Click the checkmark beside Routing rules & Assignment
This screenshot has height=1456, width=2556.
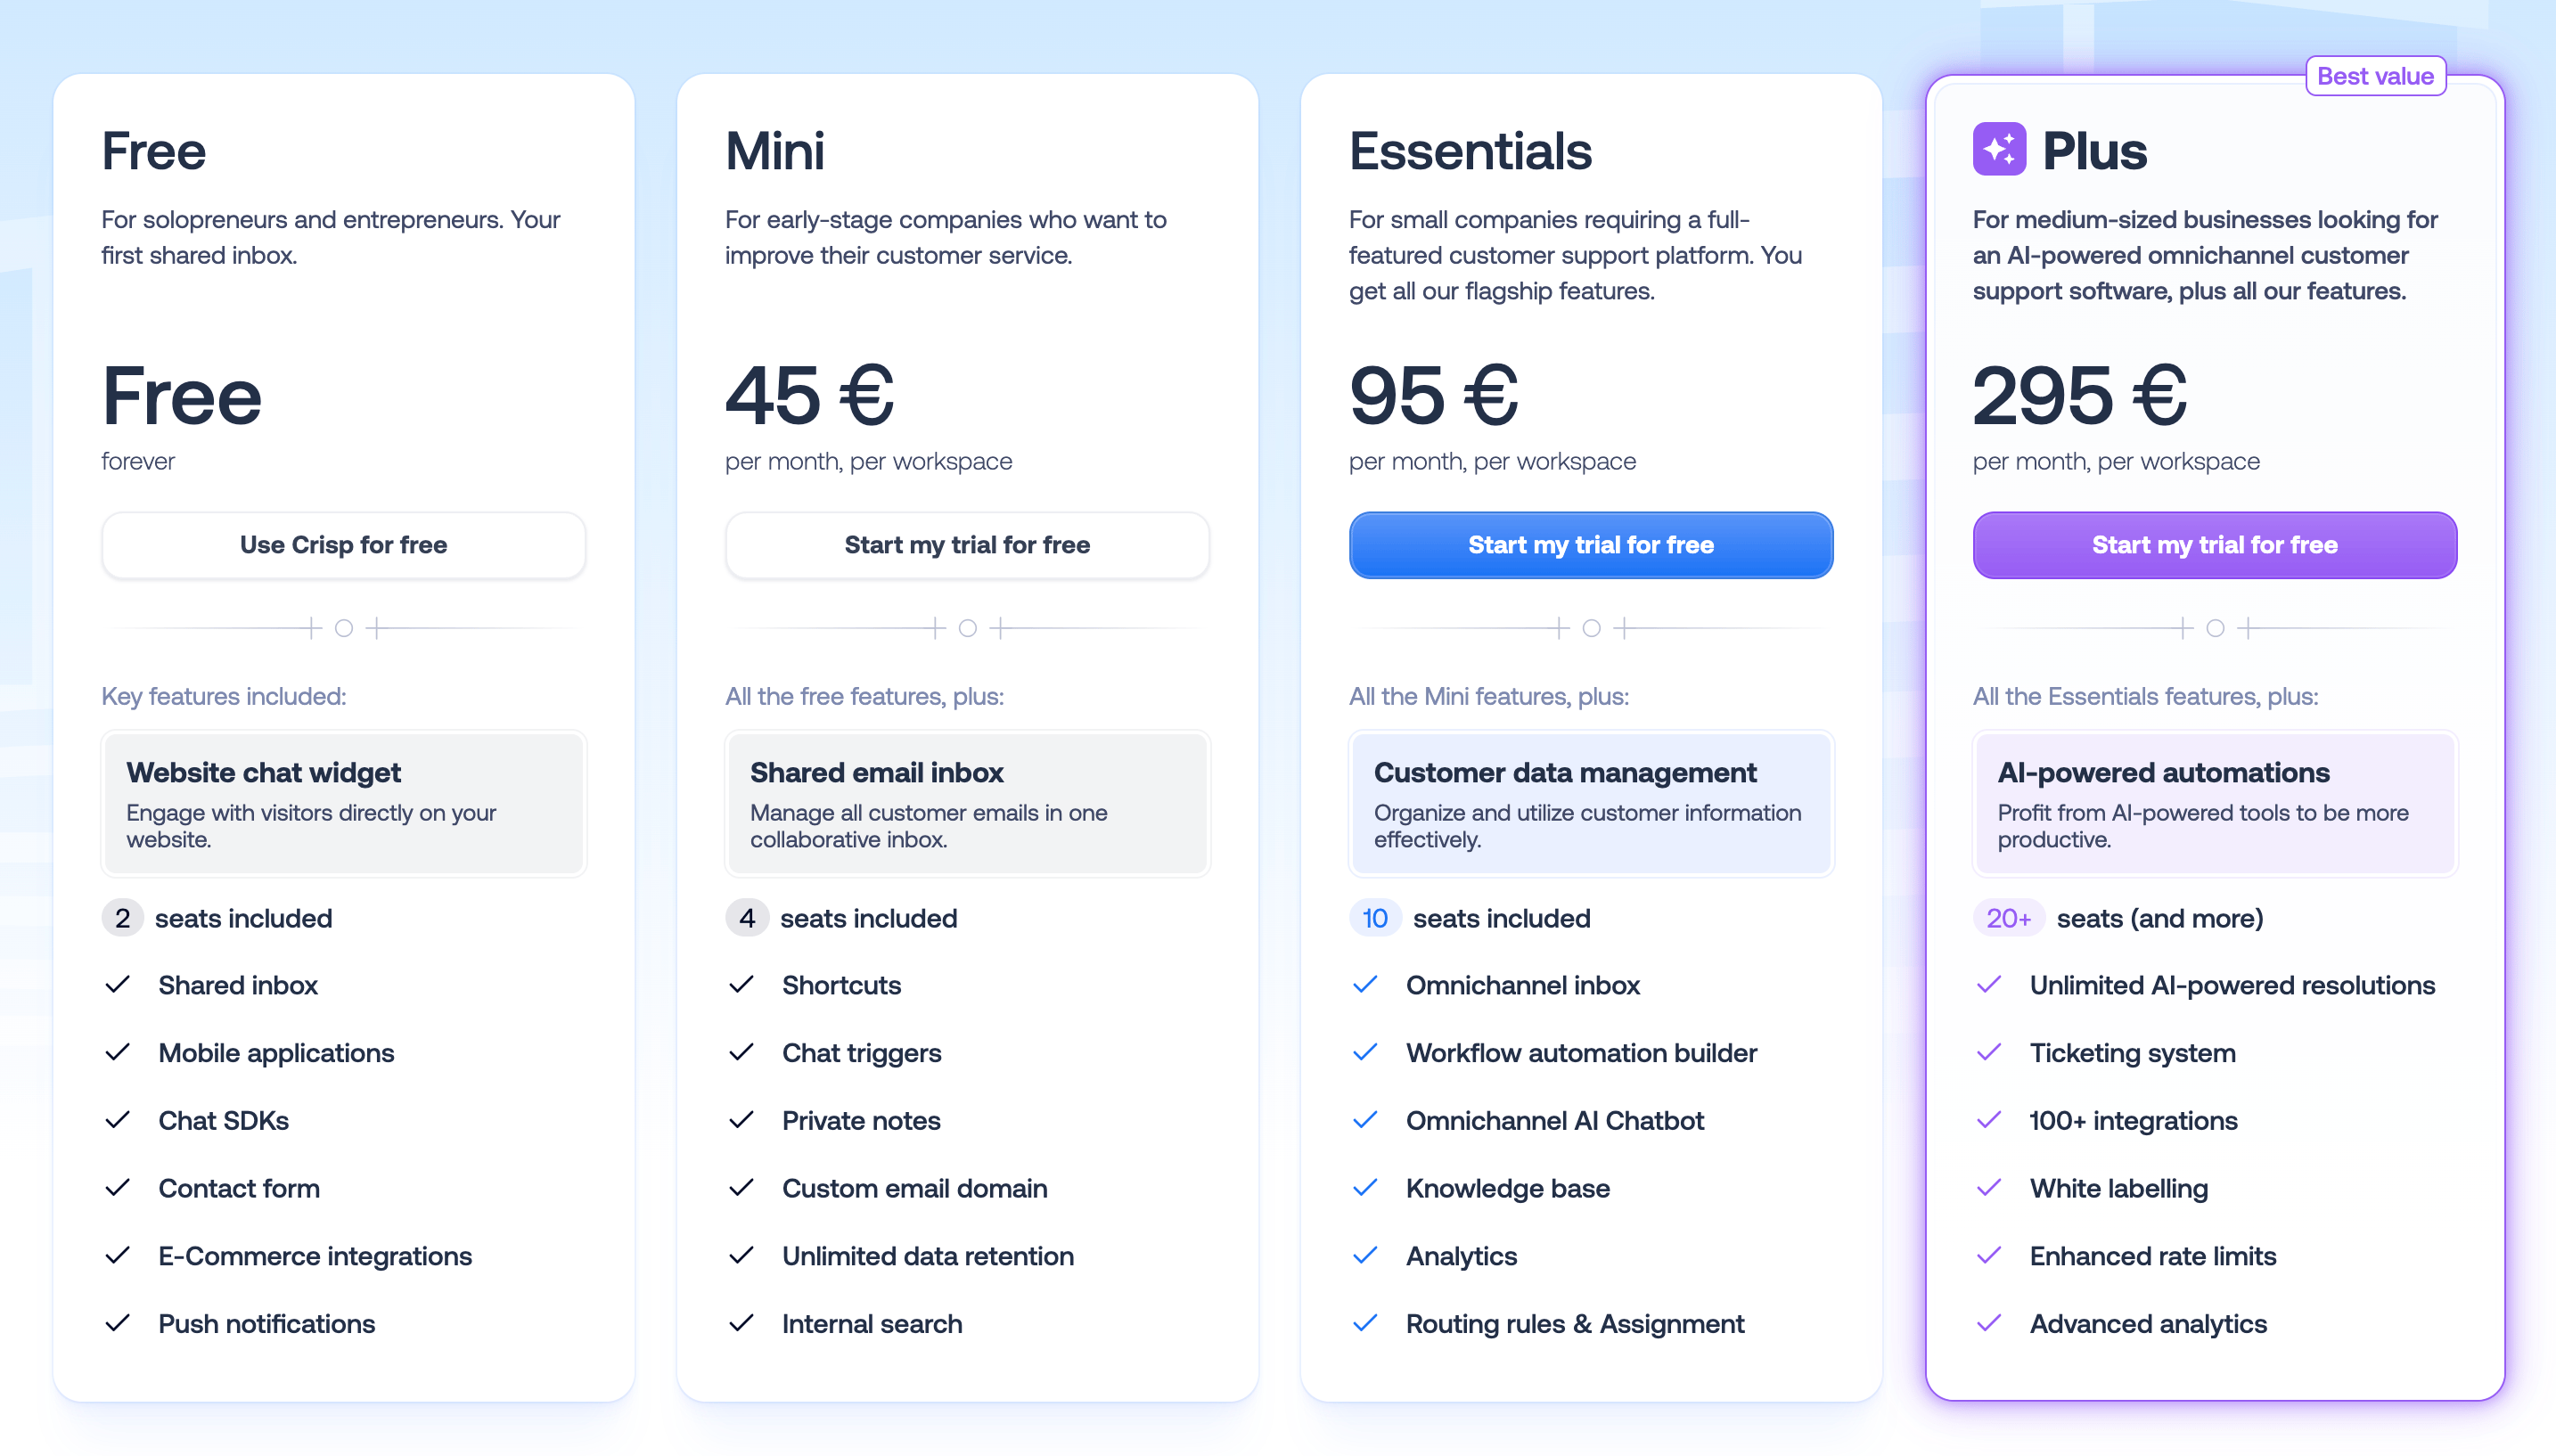click(1365, 1323)
